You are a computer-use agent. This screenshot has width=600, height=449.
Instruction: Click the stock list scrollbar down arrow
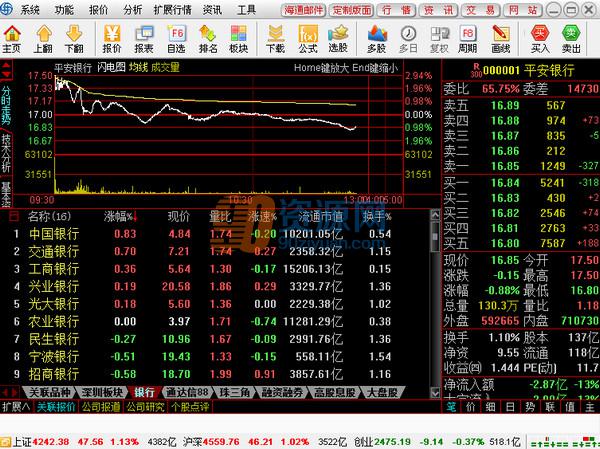(435, 392)
